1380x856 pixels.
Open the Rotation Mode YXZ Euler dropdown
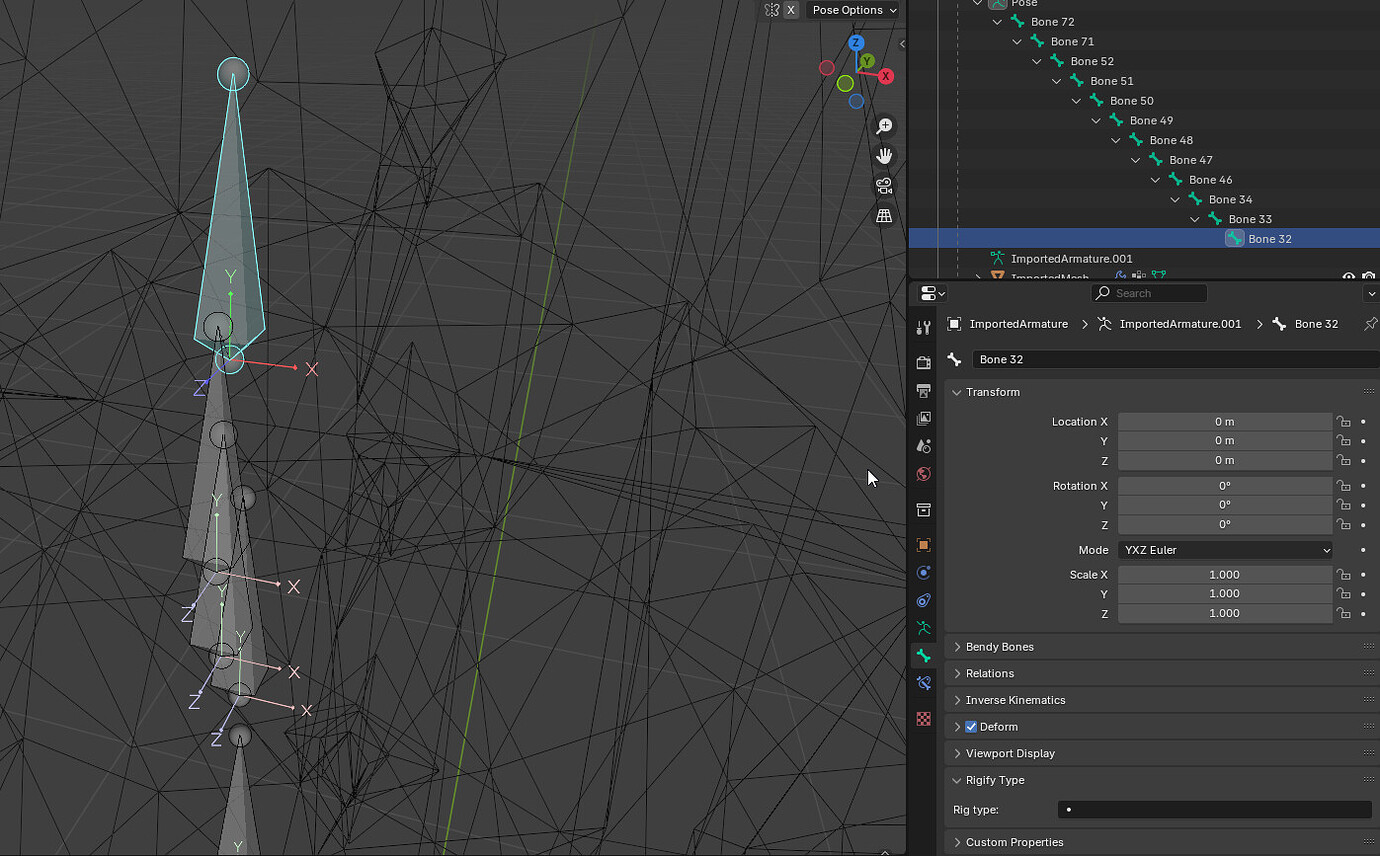1225,550
